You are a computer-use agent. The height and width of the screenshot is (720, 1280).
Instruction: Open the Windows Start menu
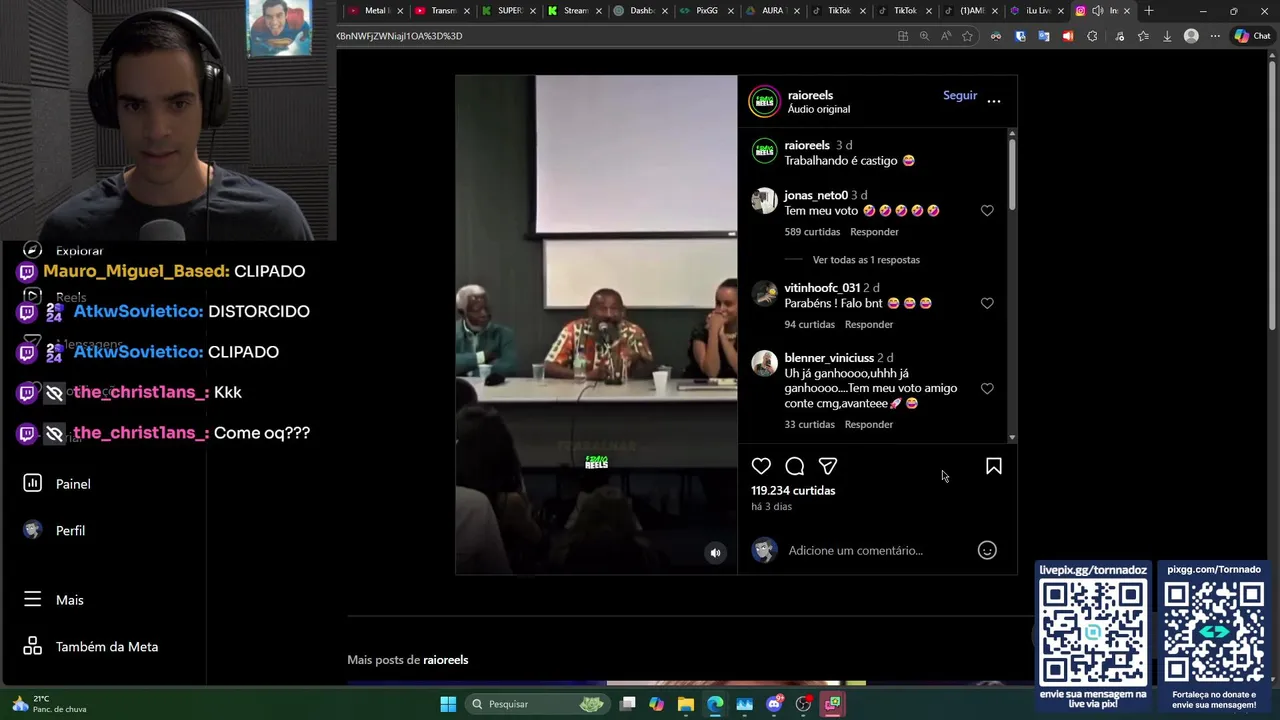tap(448, 704)
